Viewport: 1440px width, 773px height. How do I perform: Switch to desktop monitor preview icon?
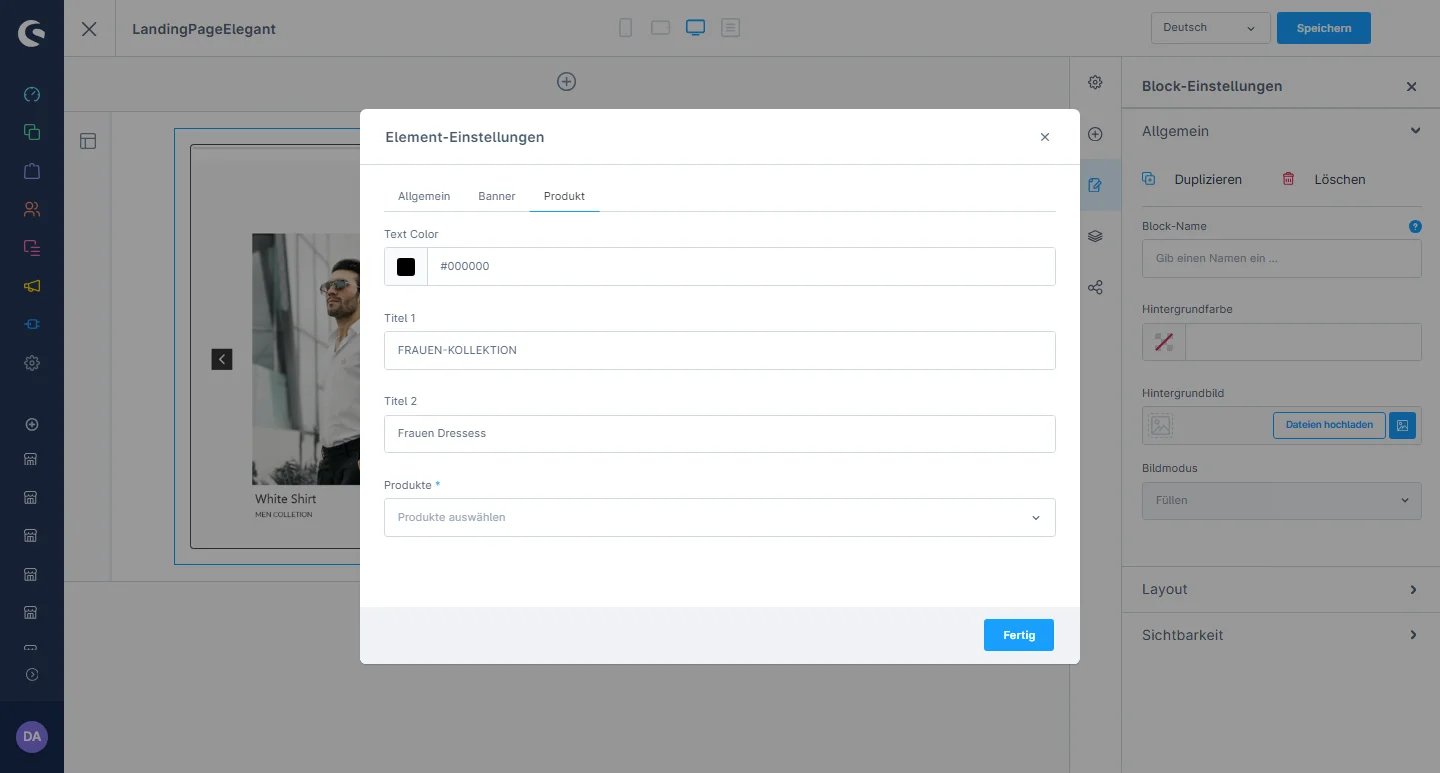[695, 28]
